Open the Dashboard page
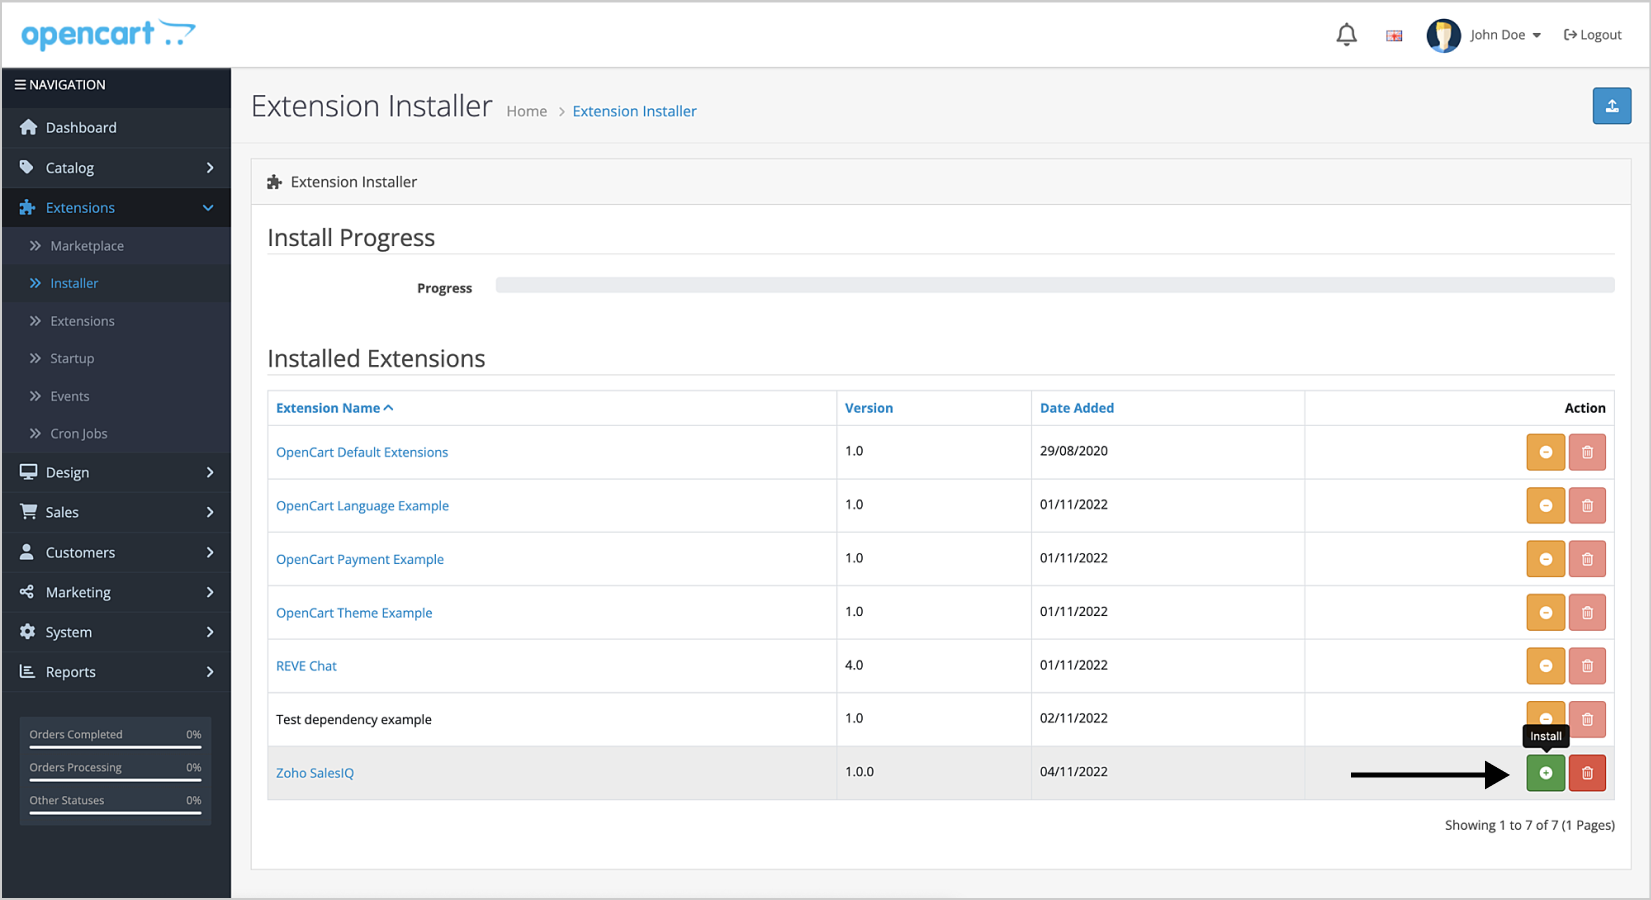The image size is (1651, 900). pyautogui.click(x=81, y=128)
